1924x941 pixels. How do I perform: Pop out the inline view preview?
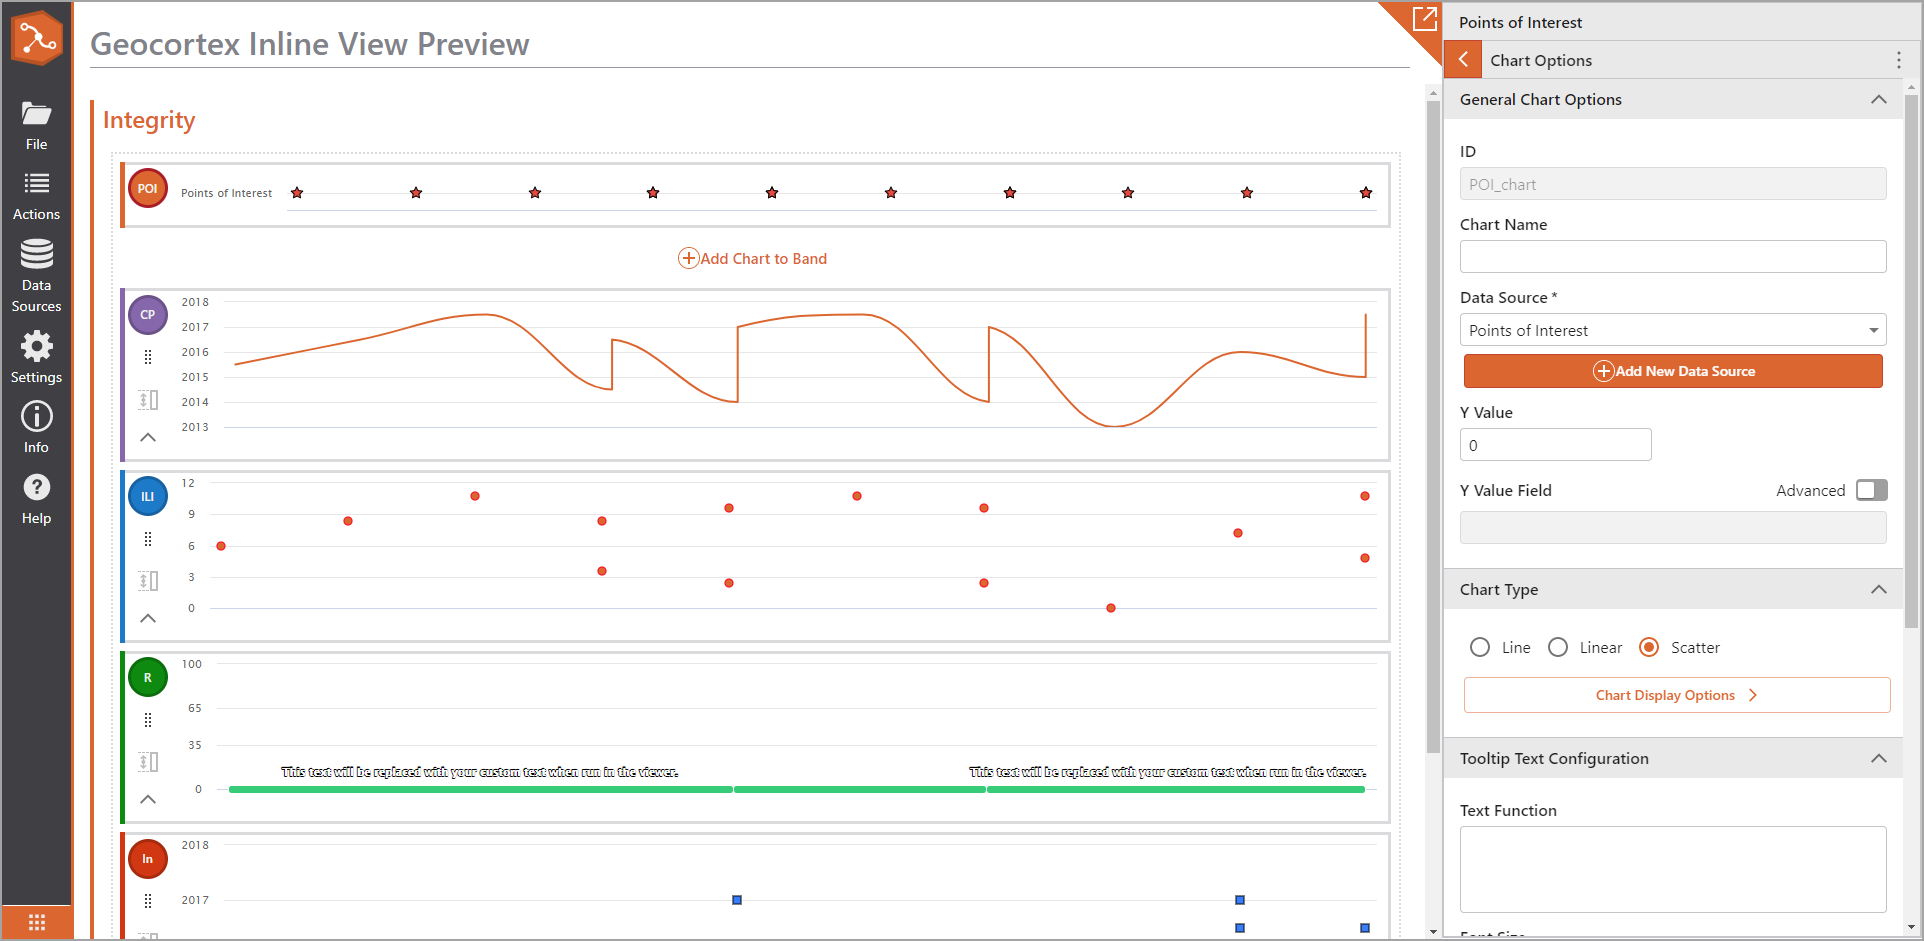[x=1424, y=18]
